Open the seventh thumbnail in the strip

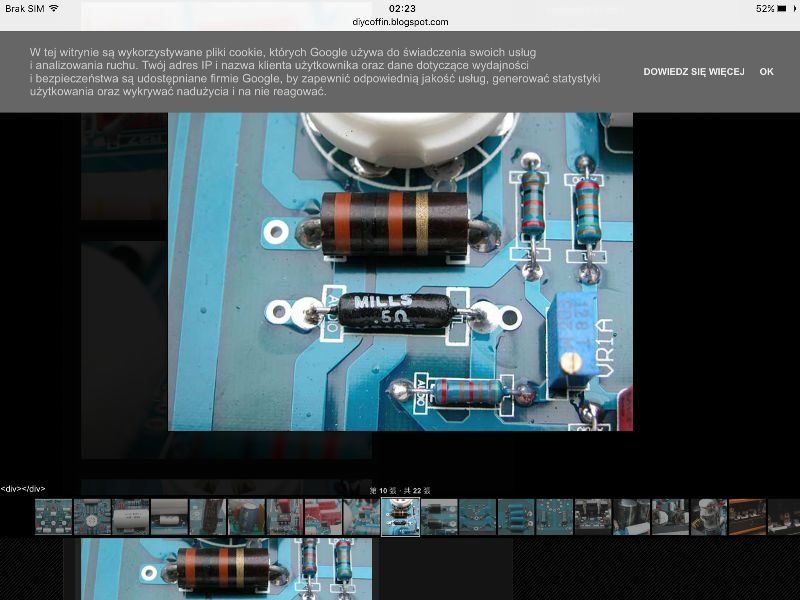coord(285,517)
